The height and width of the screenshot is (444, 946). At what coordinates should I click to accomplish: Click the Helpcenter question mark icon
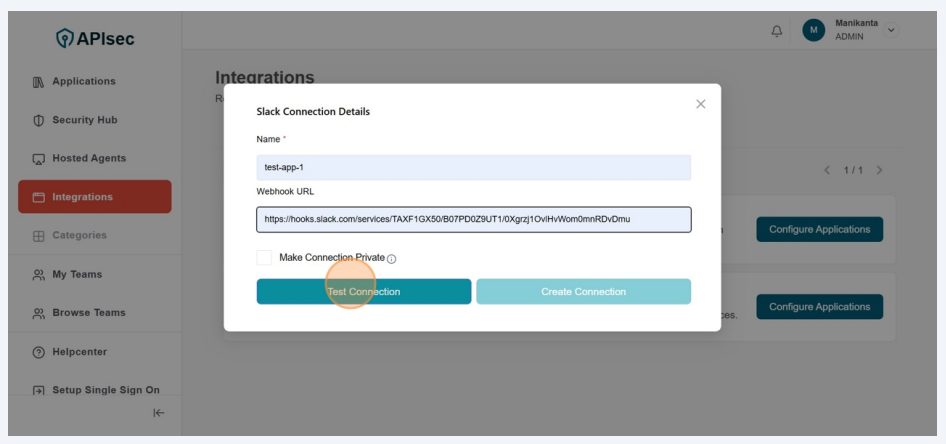click(x=36, y=352)
